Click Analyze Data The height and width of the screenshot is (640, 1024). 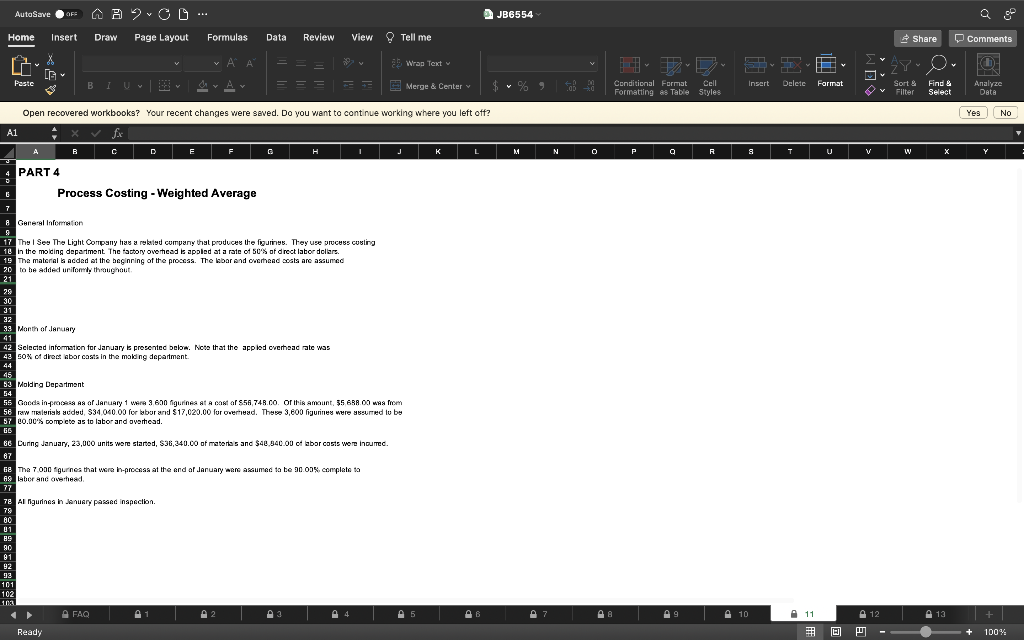pyautogui.click(x=987, y=75)
